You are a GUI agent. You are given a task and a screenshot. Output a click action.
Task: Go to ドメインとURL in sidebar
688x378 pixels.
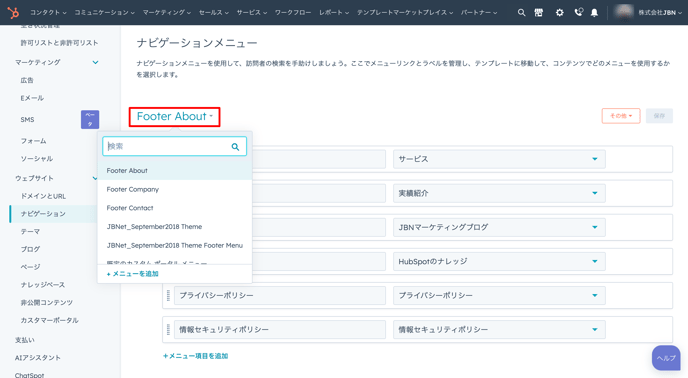tap(43, 196)
